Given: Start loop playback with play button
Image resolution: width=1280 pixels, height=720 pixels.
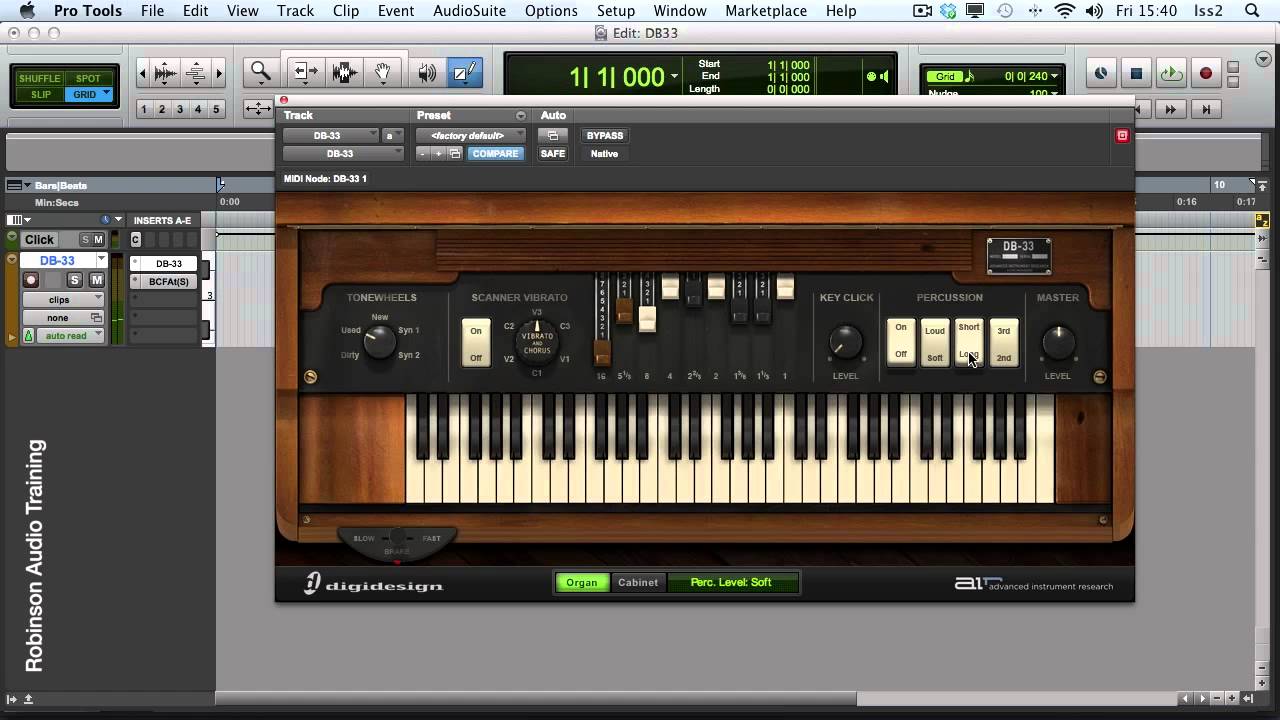Looking at the screenshot, I should coord(1171,73).
